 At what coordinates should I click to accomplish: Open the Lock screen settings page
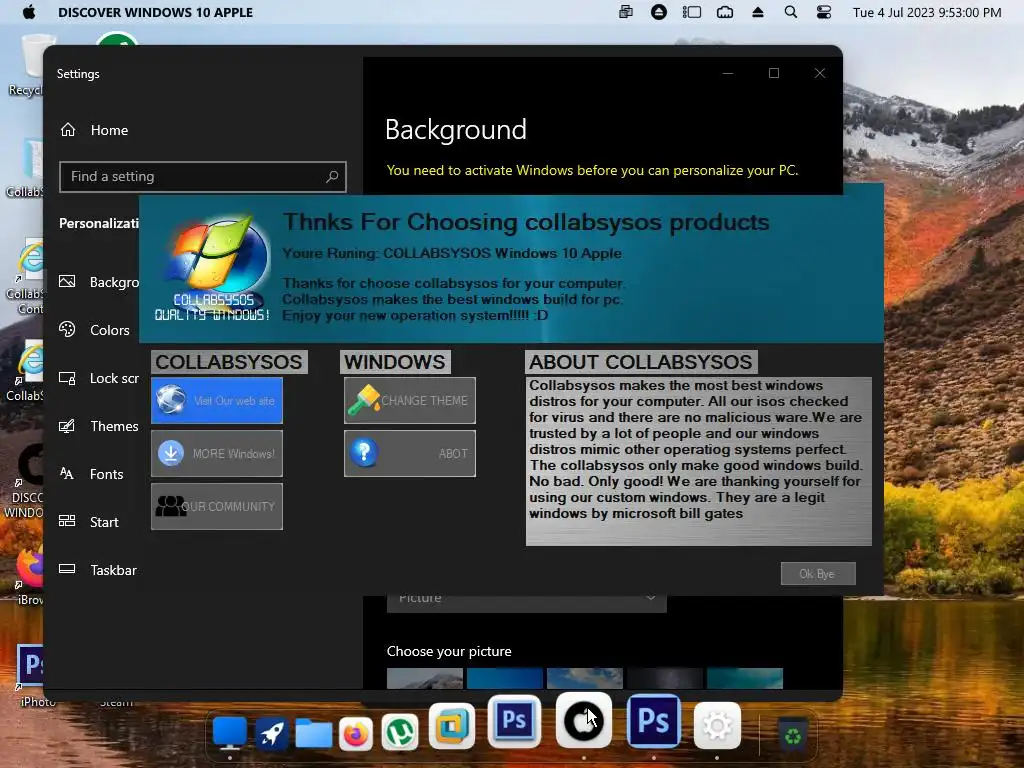pyautogui.click(x=98, y=378)
